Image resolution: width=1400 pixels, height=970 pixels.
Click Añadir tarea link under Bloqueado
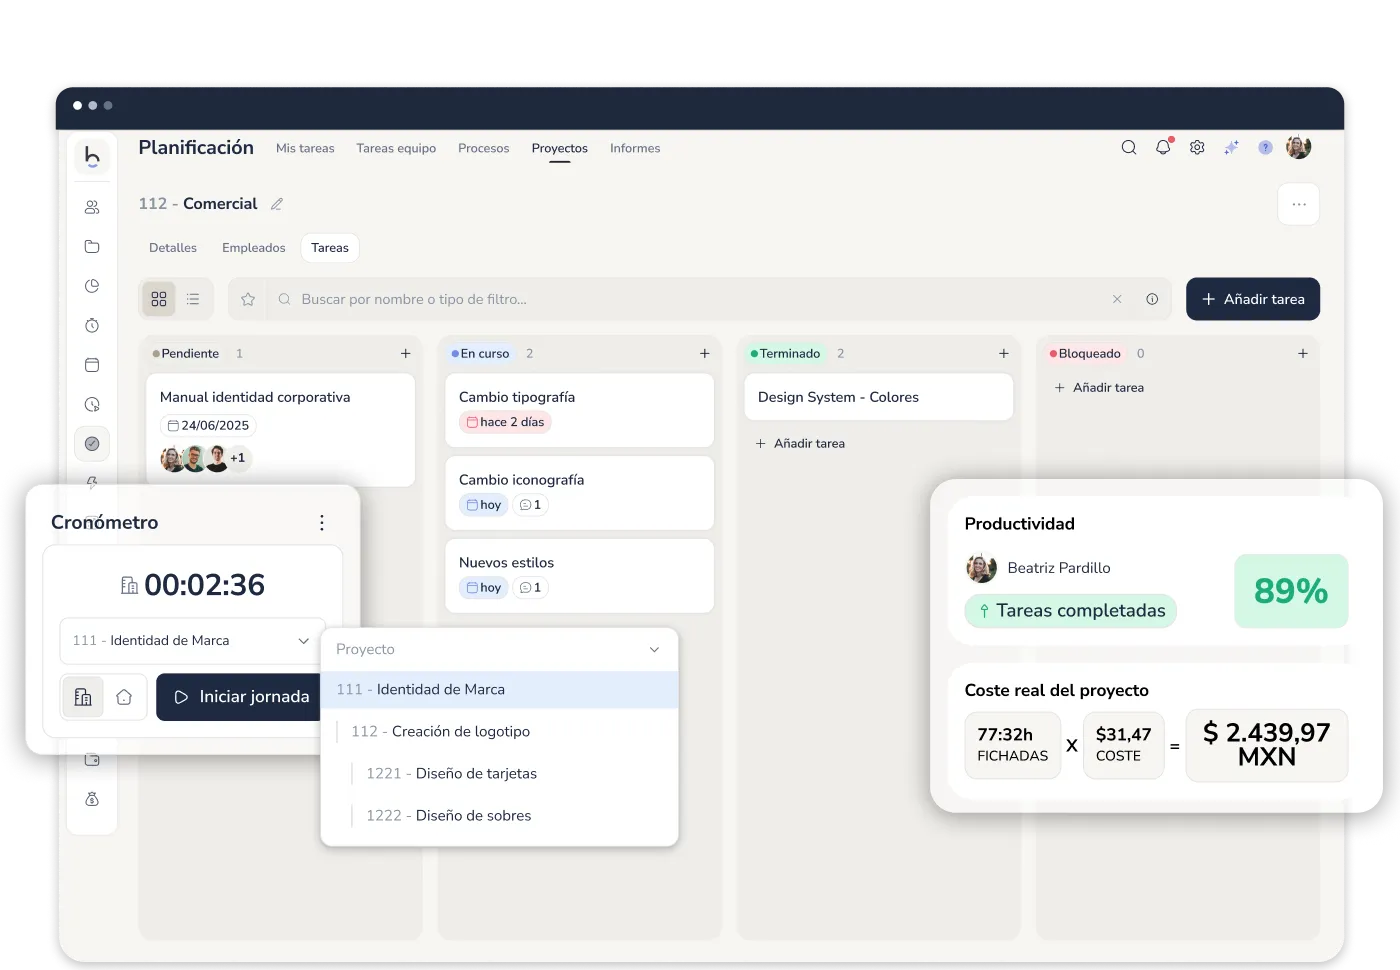pyautogui.click(x=1099, y=388)
